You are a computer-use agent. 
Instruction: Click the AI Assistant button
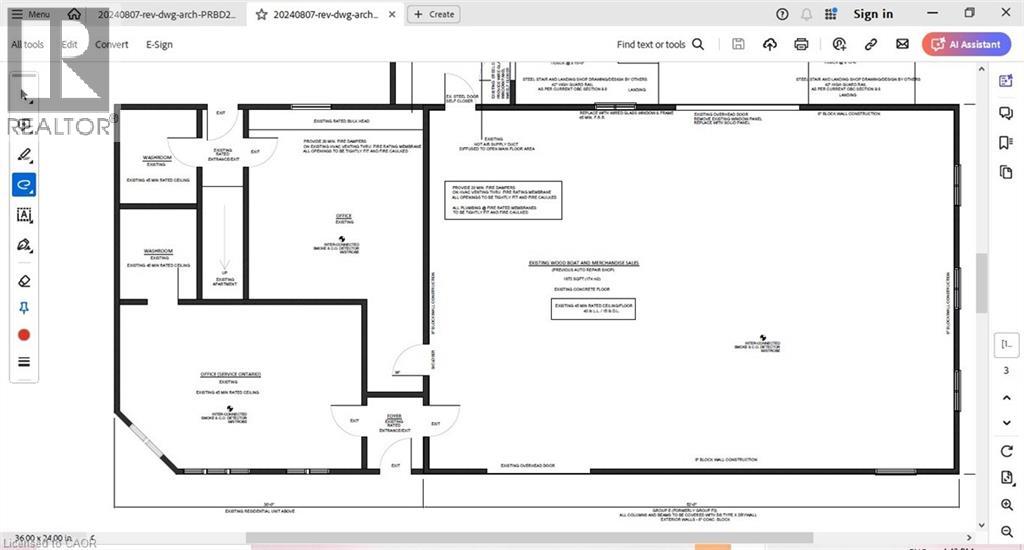[966, 44]
